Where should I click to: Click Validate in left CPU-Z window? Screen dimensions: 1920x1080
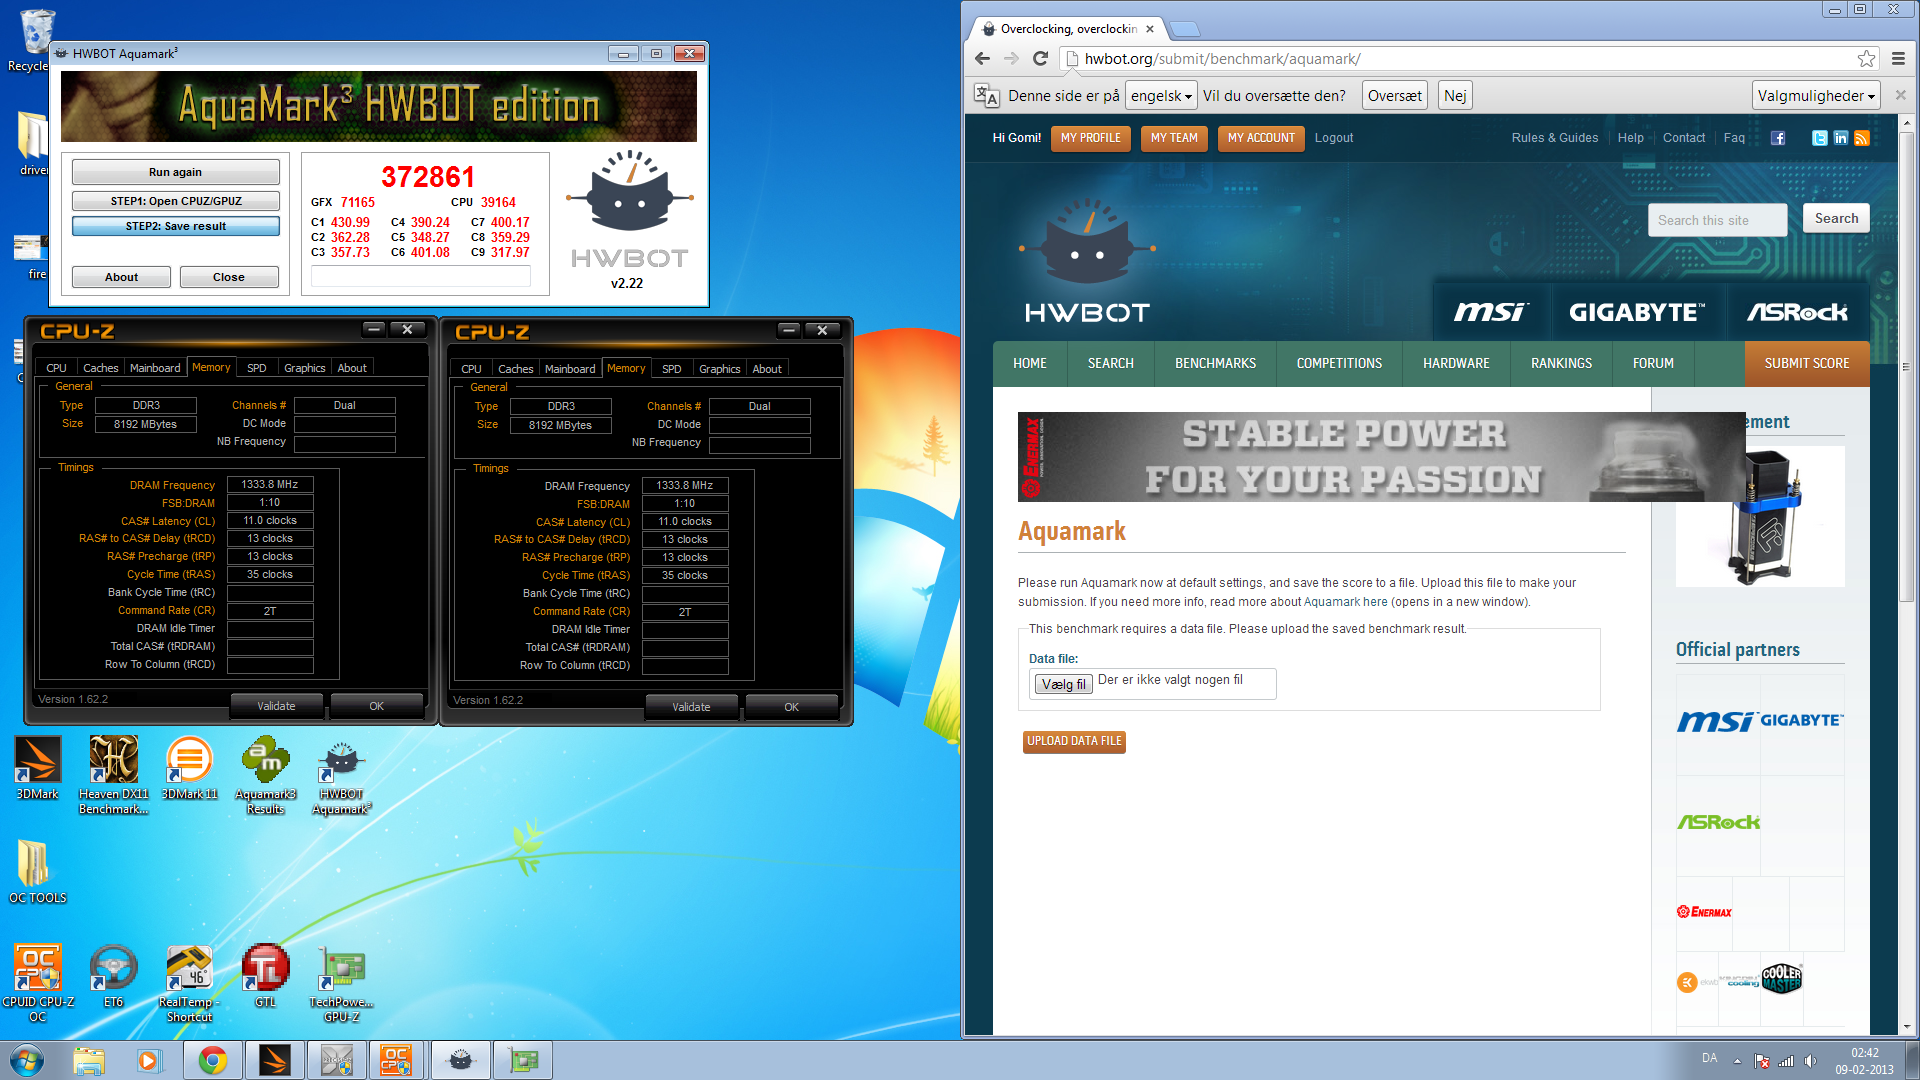[x=276, y=706]
